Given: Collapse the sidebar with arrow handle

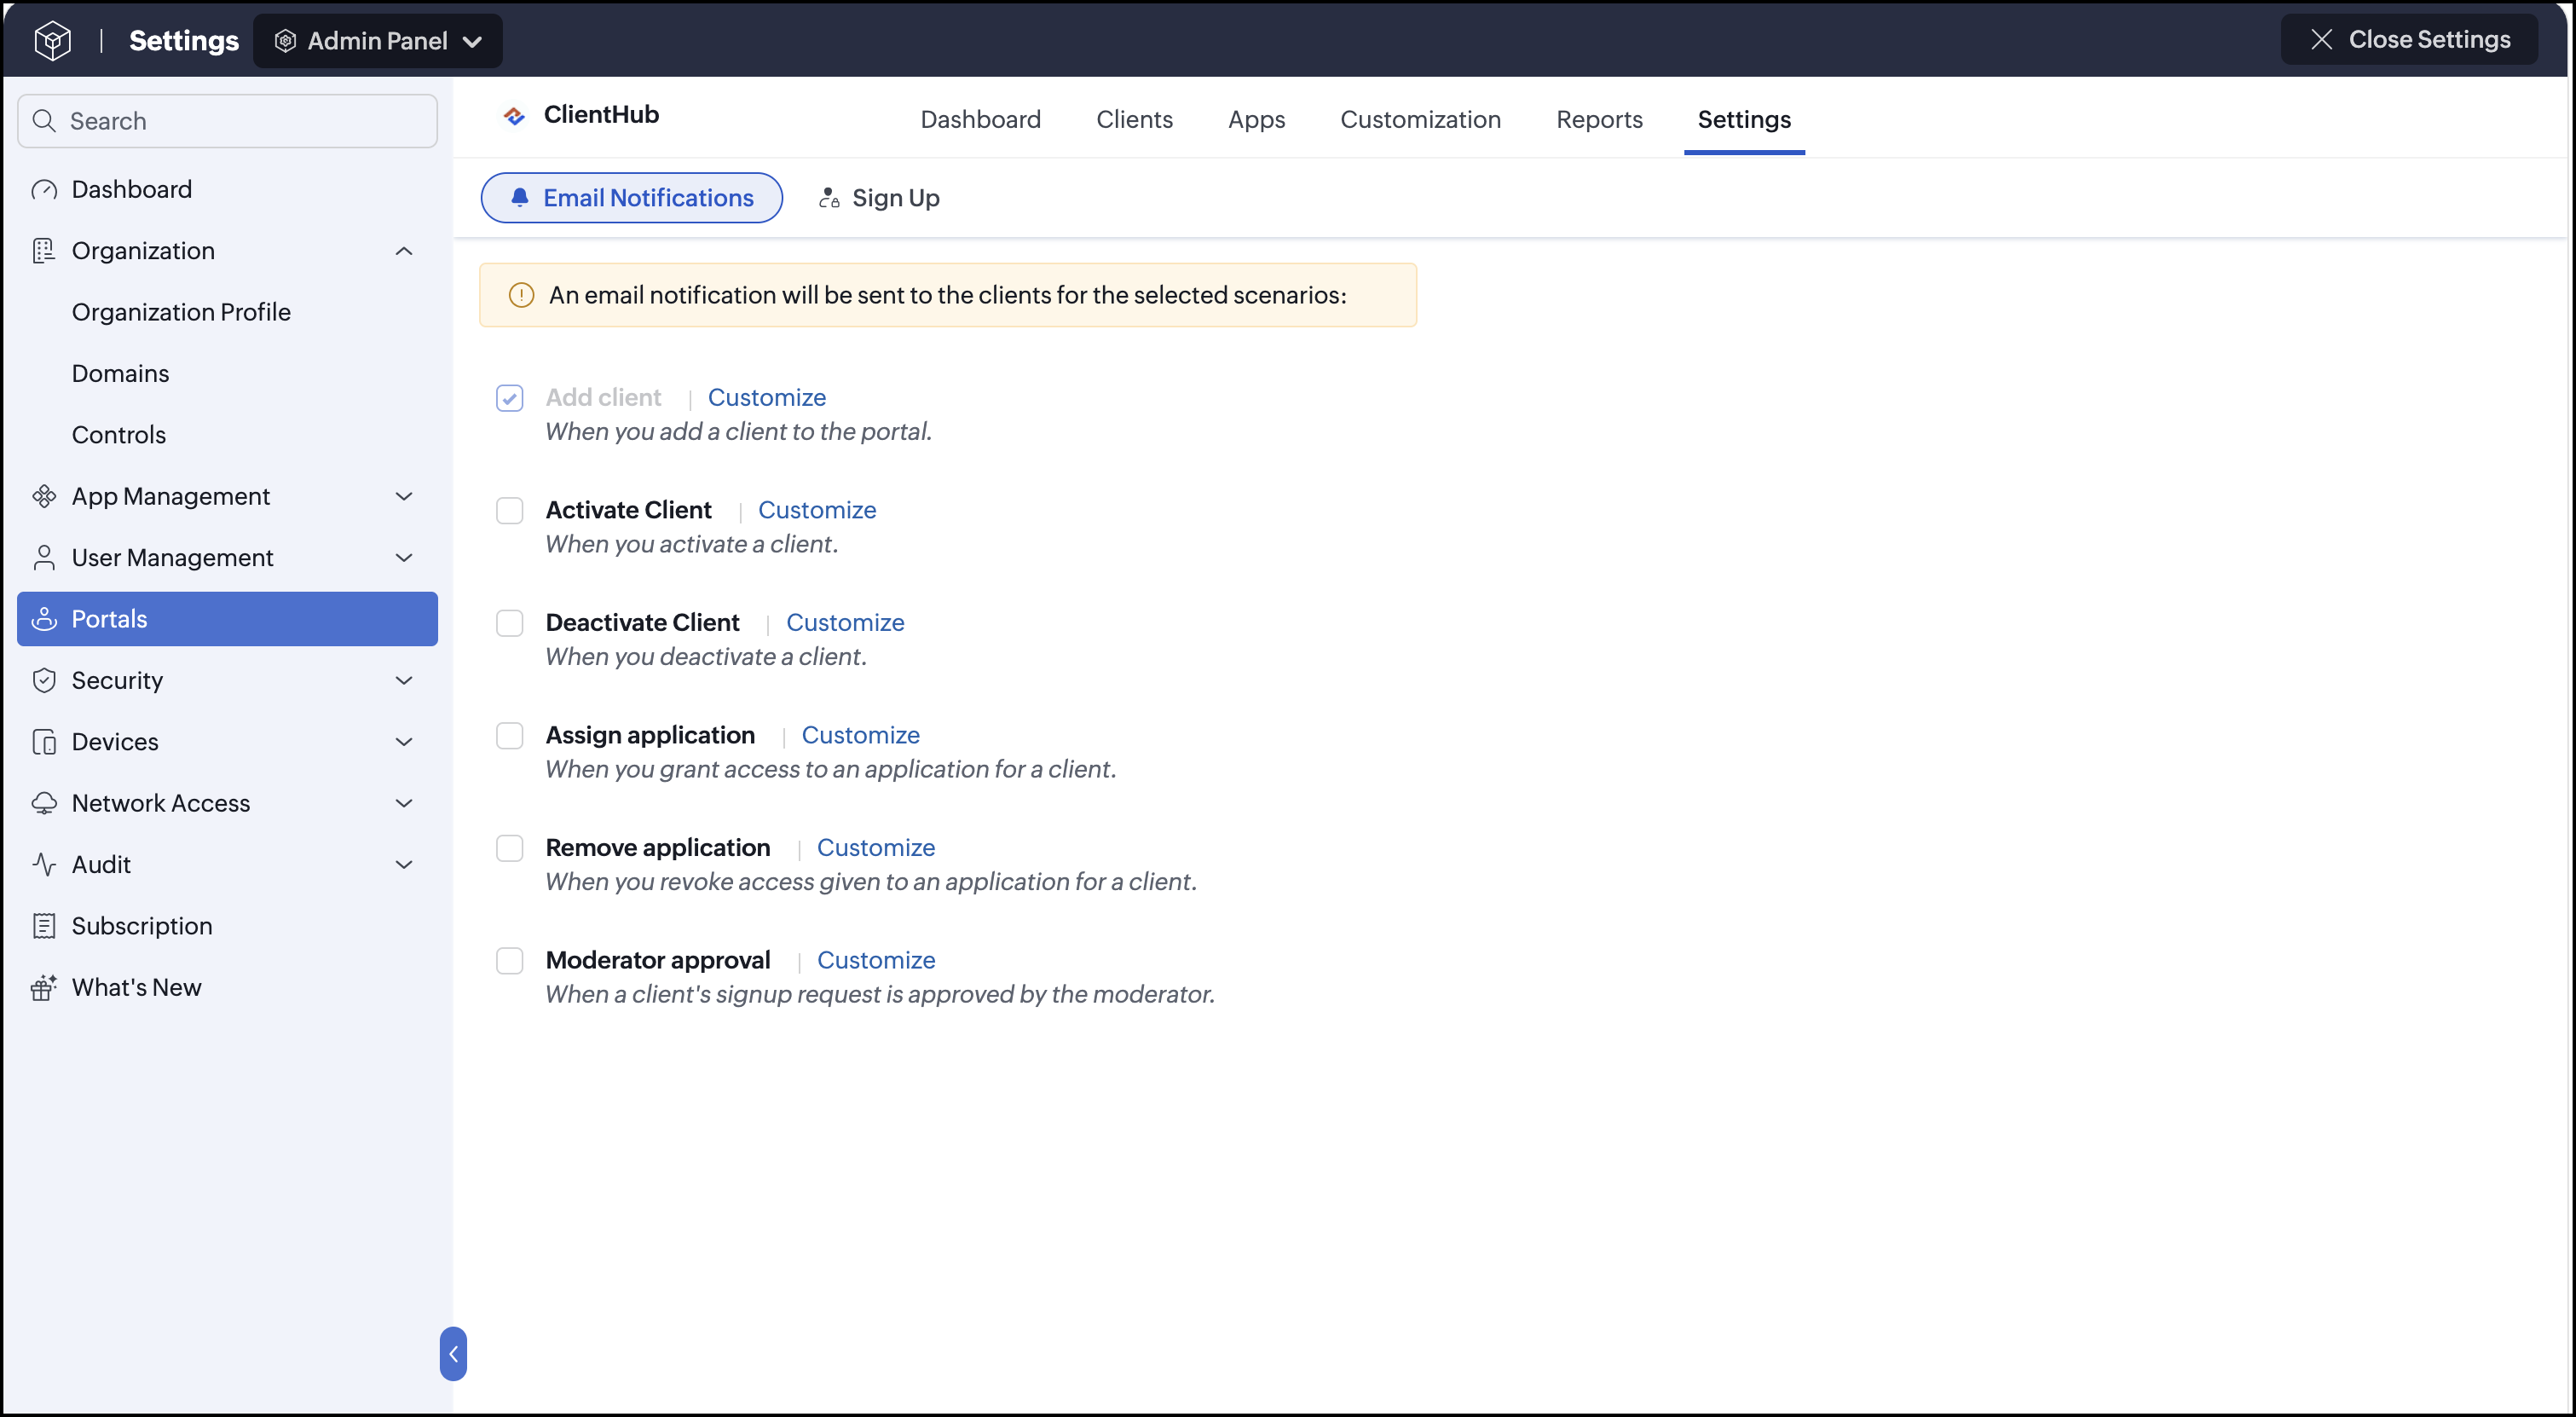Looking at the screenshot, I should point(453,1353).
